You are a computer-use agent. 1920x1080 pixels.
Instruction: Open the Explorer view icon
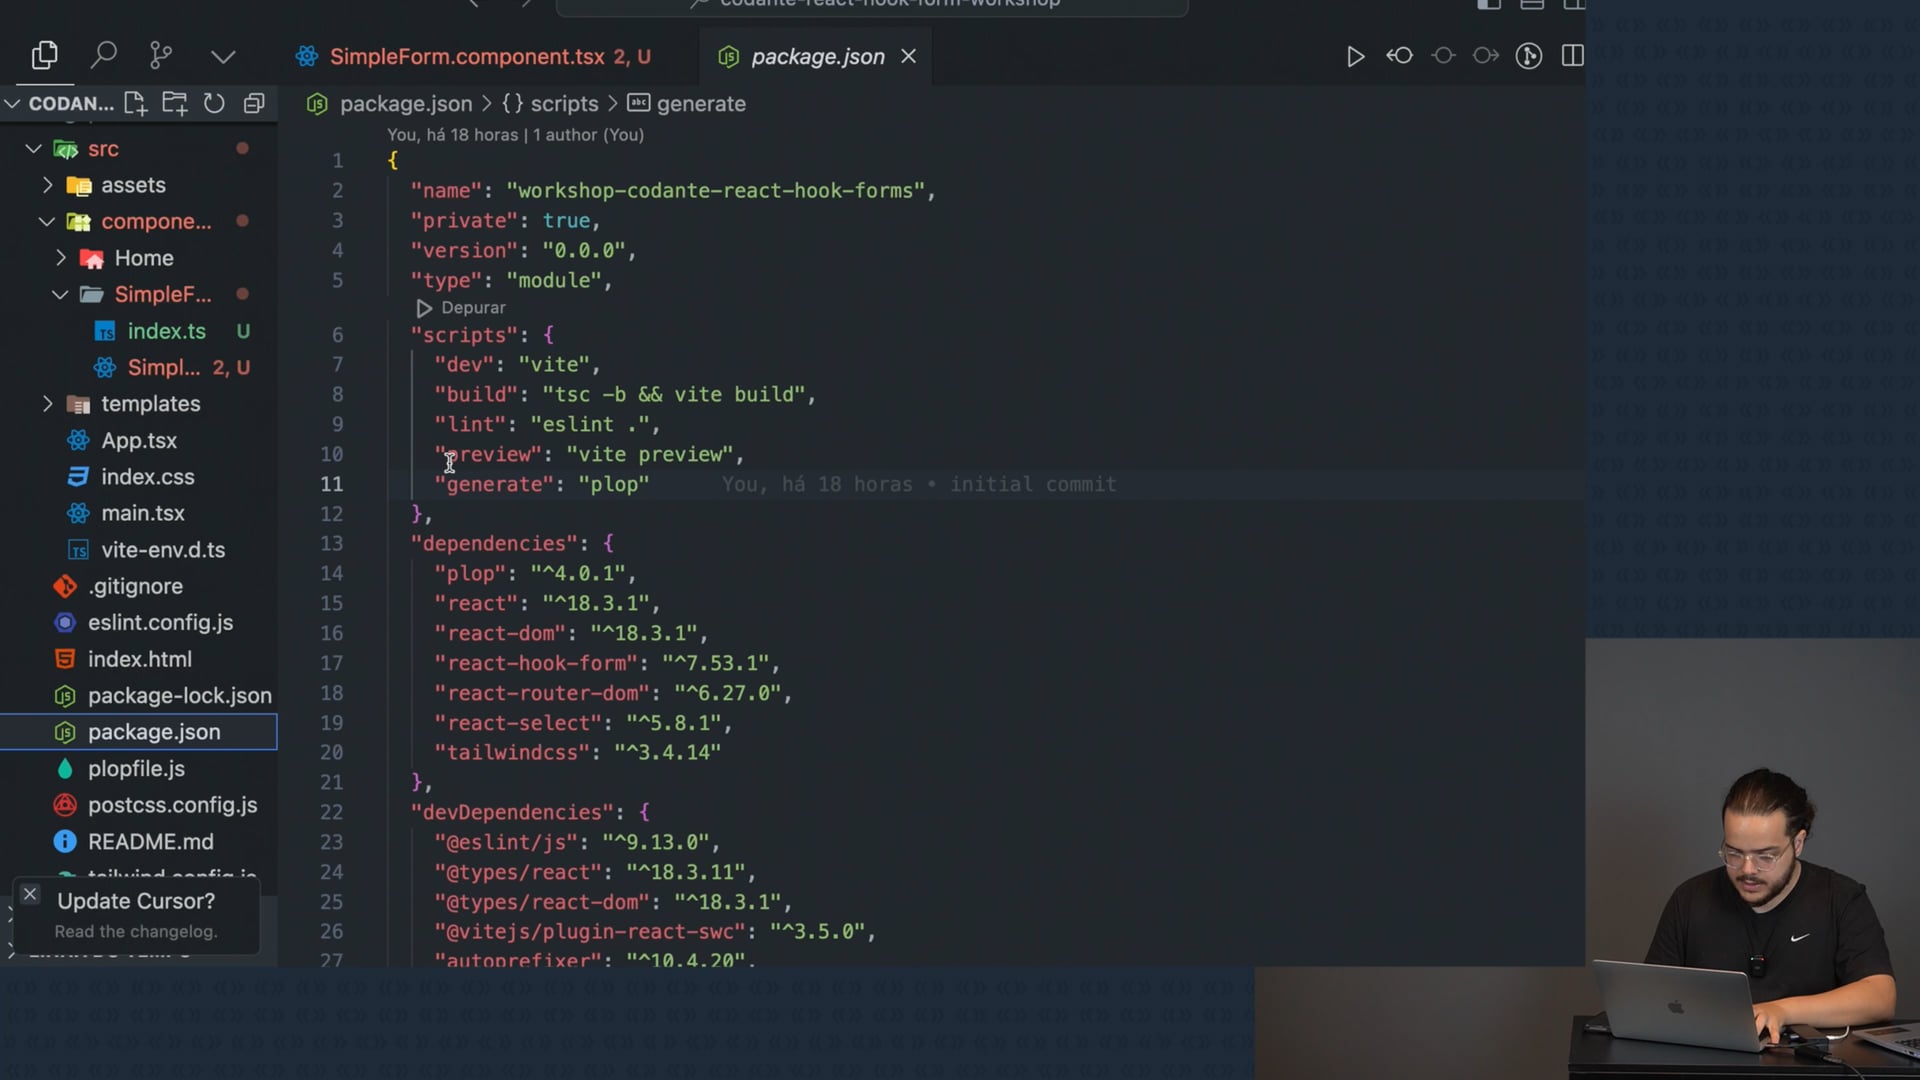tap(44, 56)
